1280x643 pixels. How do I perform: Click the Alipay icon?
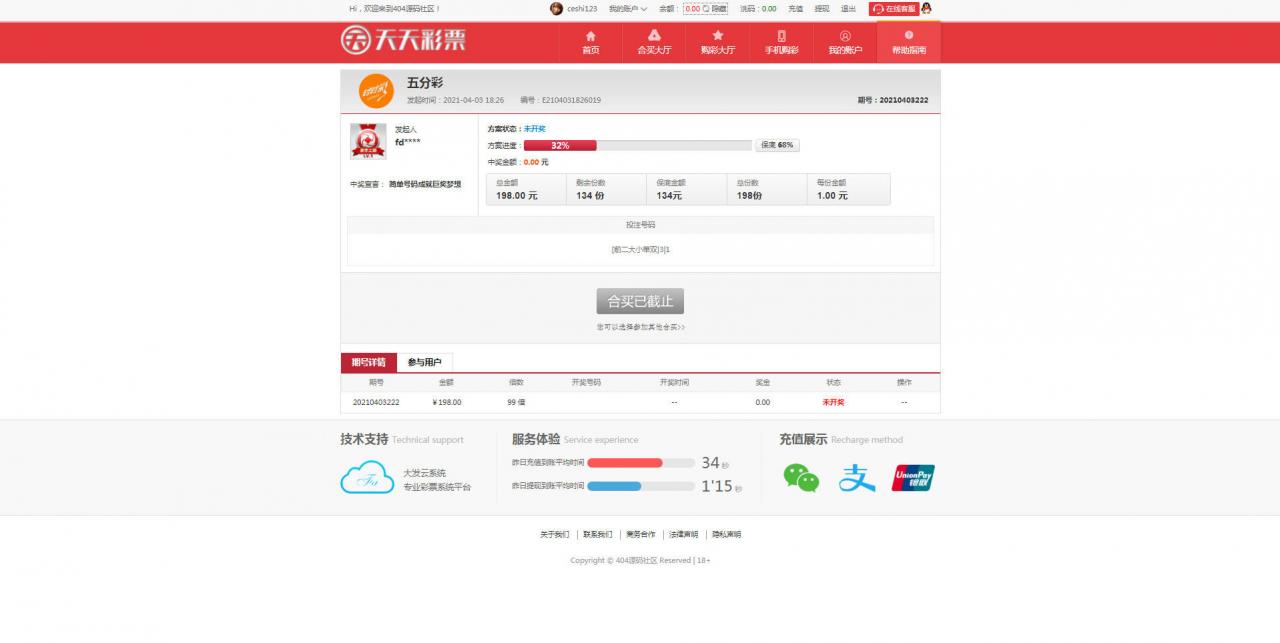tap(856, 478)
